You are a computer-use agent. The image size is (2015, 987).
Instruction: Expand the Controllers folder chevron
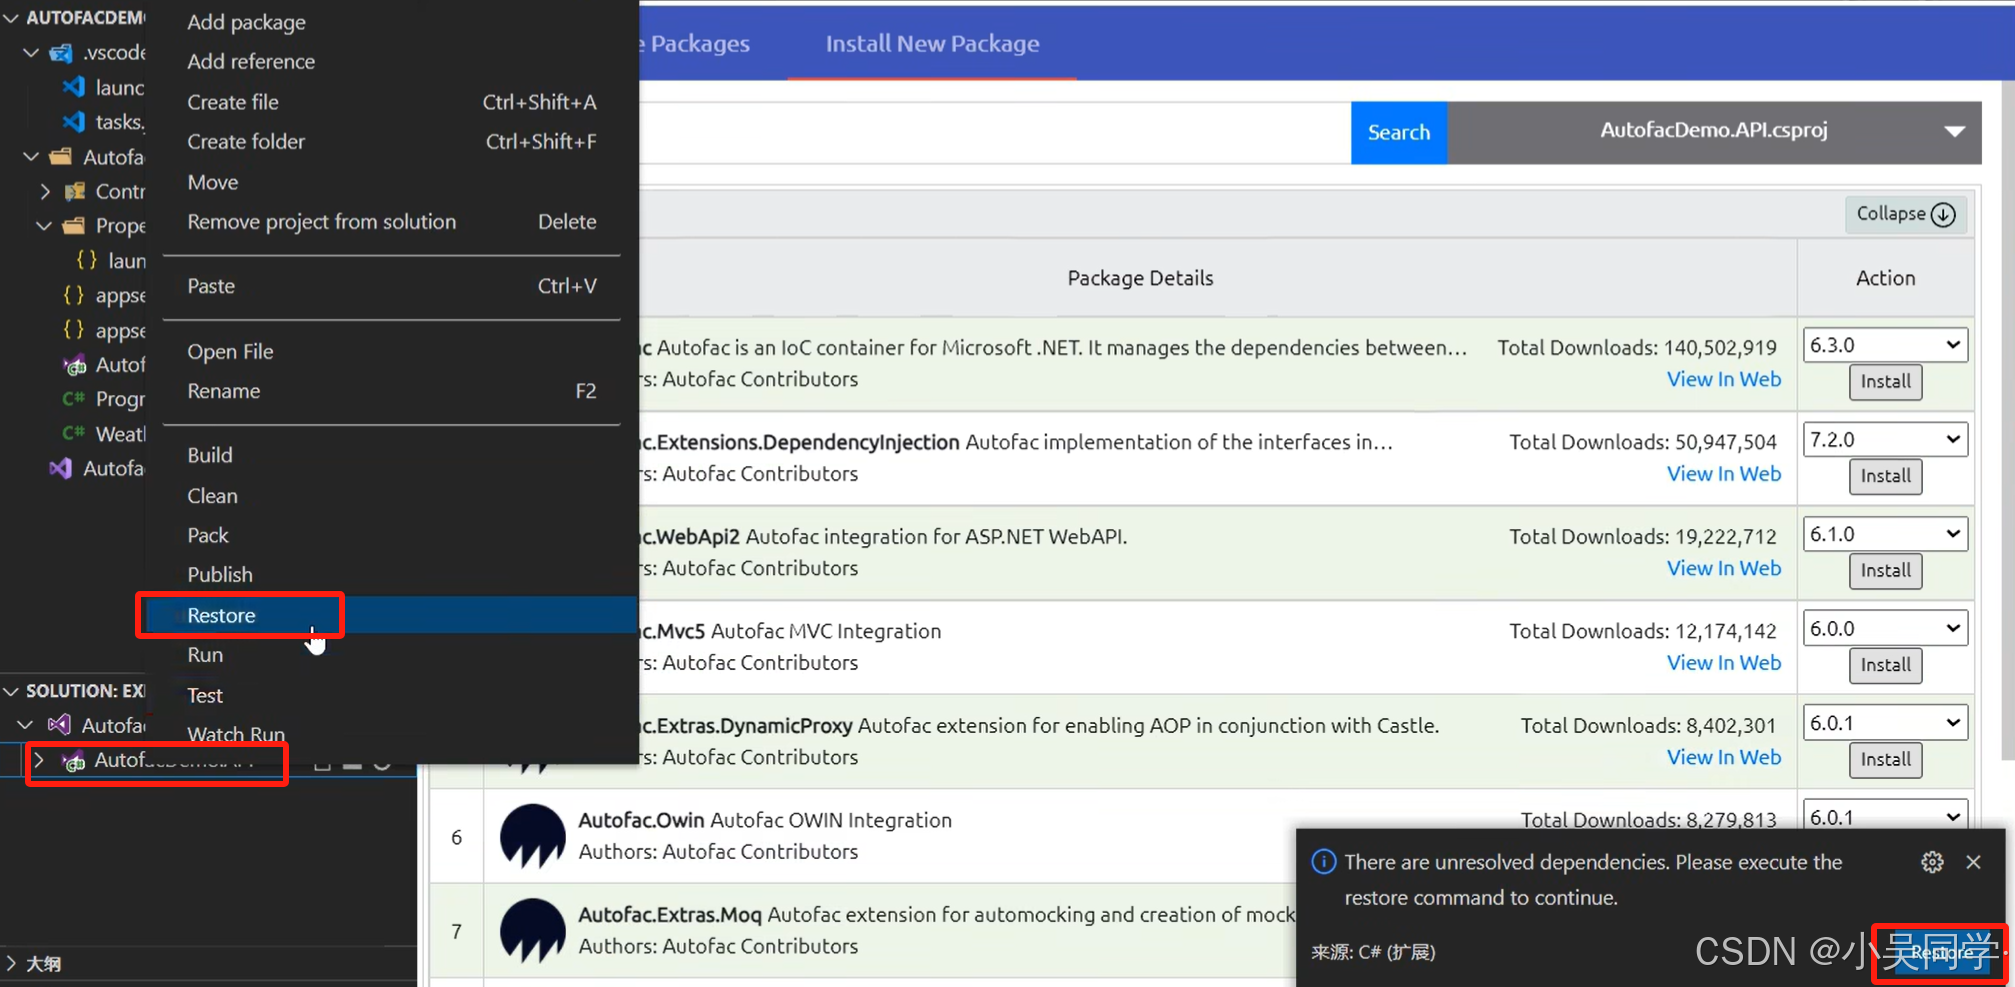[x=45, y=191]
